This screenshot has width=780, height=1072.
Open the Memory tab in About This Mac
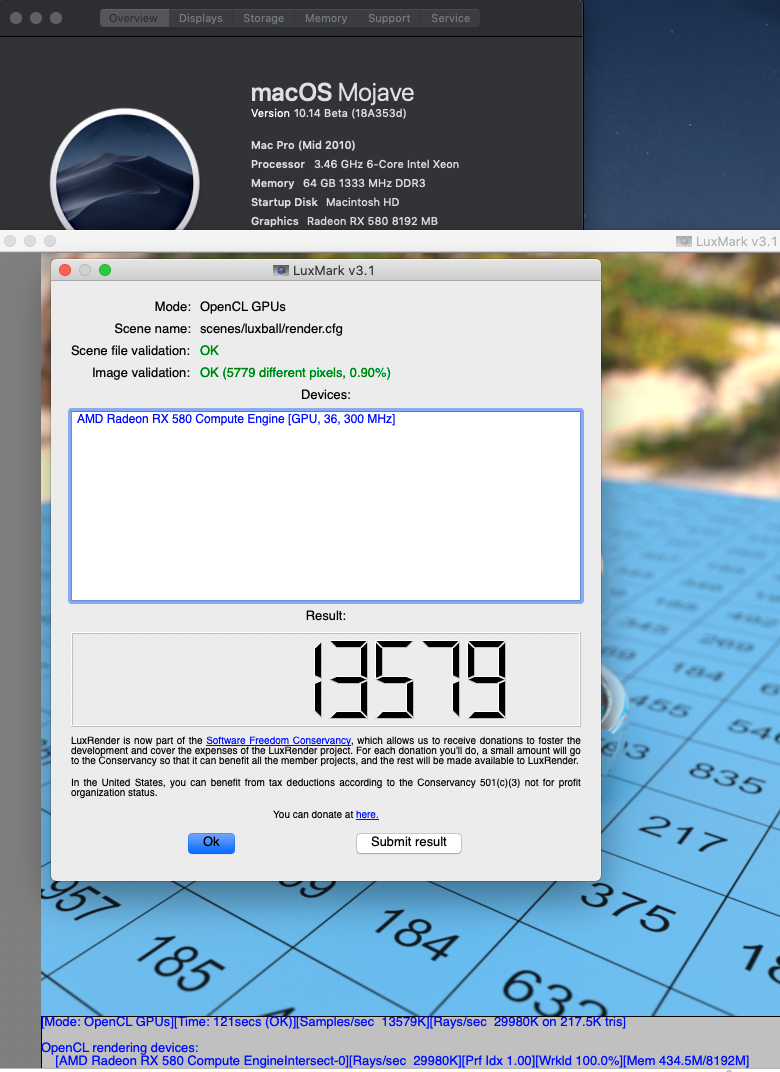tap(326, 18)
